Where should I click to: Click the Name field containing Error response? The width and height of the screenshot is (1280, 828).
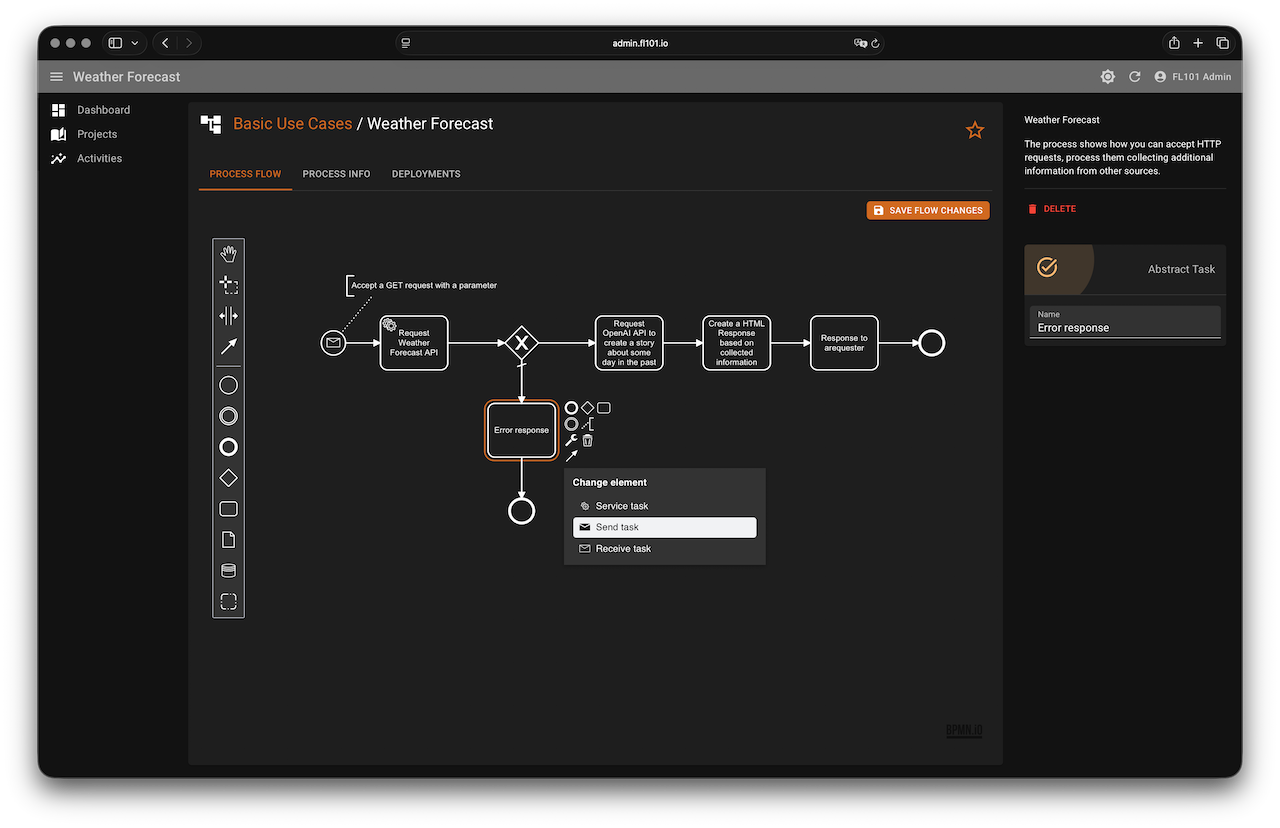tap(1125, 328)
